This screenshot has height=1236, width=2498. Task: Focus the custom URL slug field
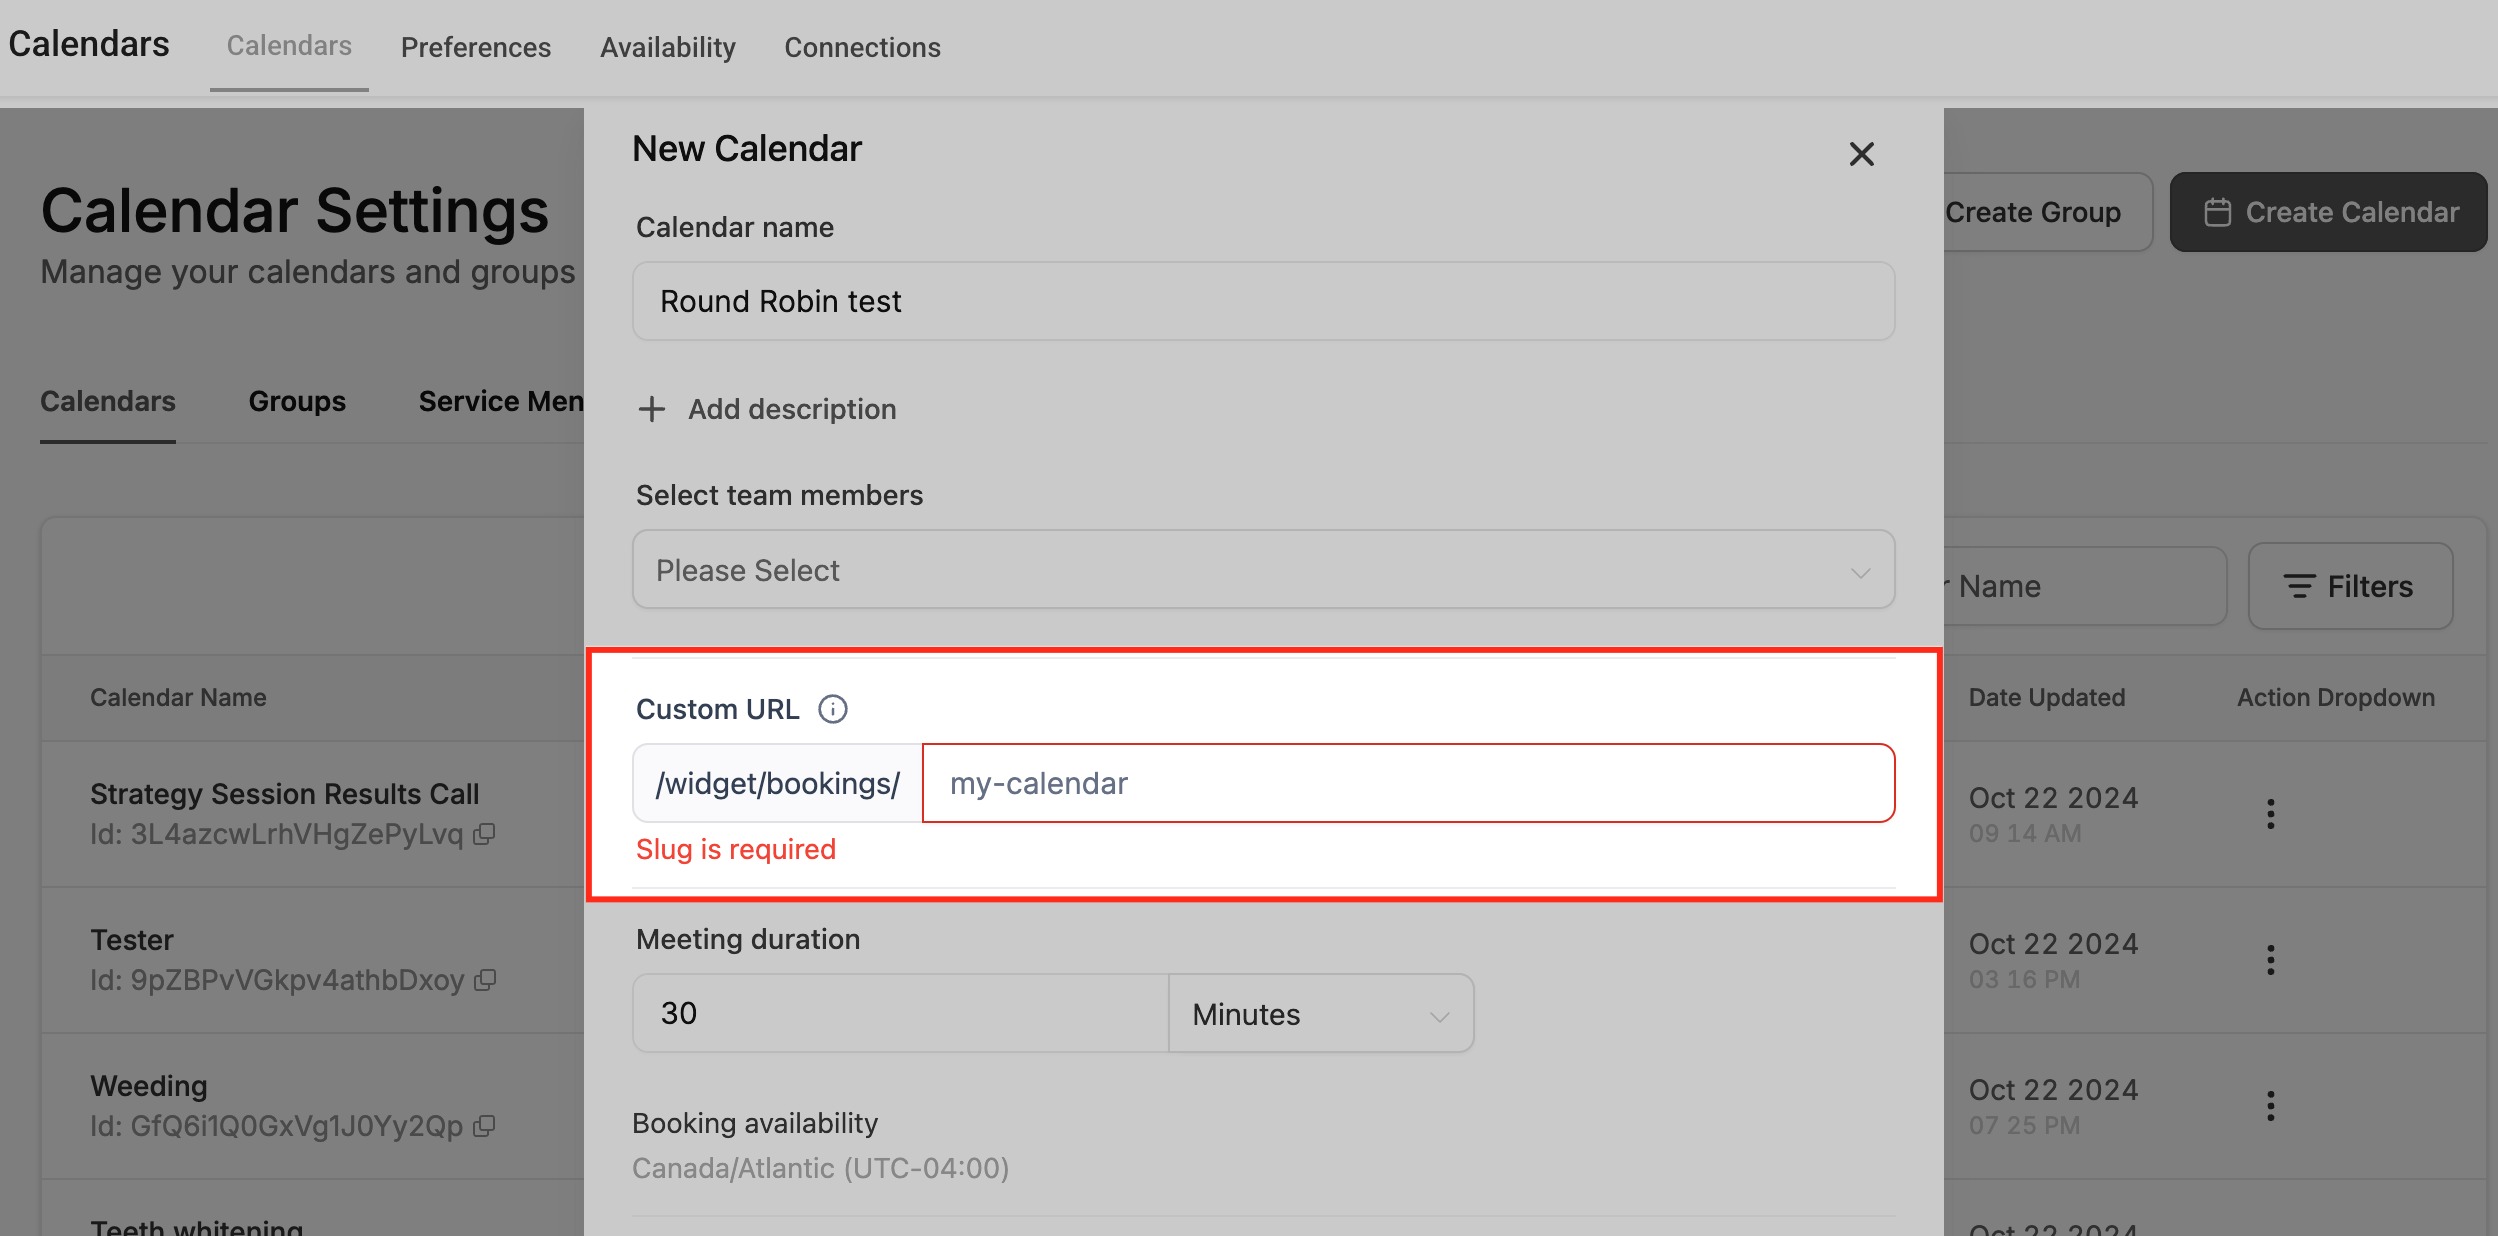pyautogui.click(x=1406, y=783)
